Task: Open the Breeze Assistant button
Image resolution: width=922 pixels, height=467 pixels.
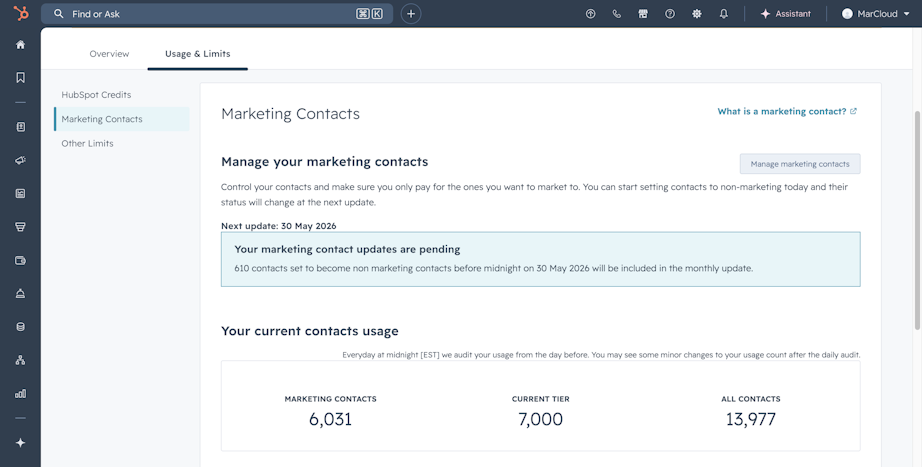Action: pyautogui.click(x=785, y=14)
